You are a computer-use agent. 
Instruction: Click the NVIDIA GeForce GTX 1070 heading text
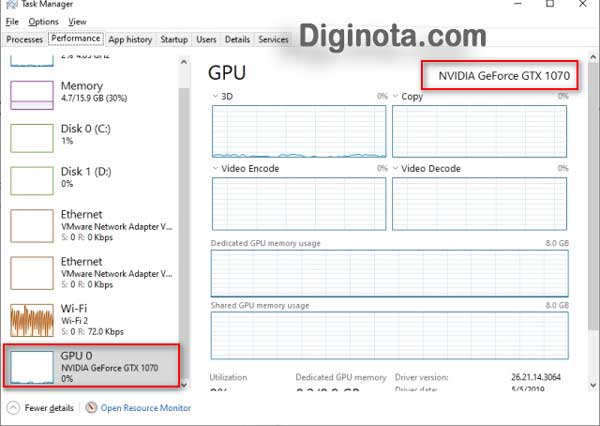[504, 76]
